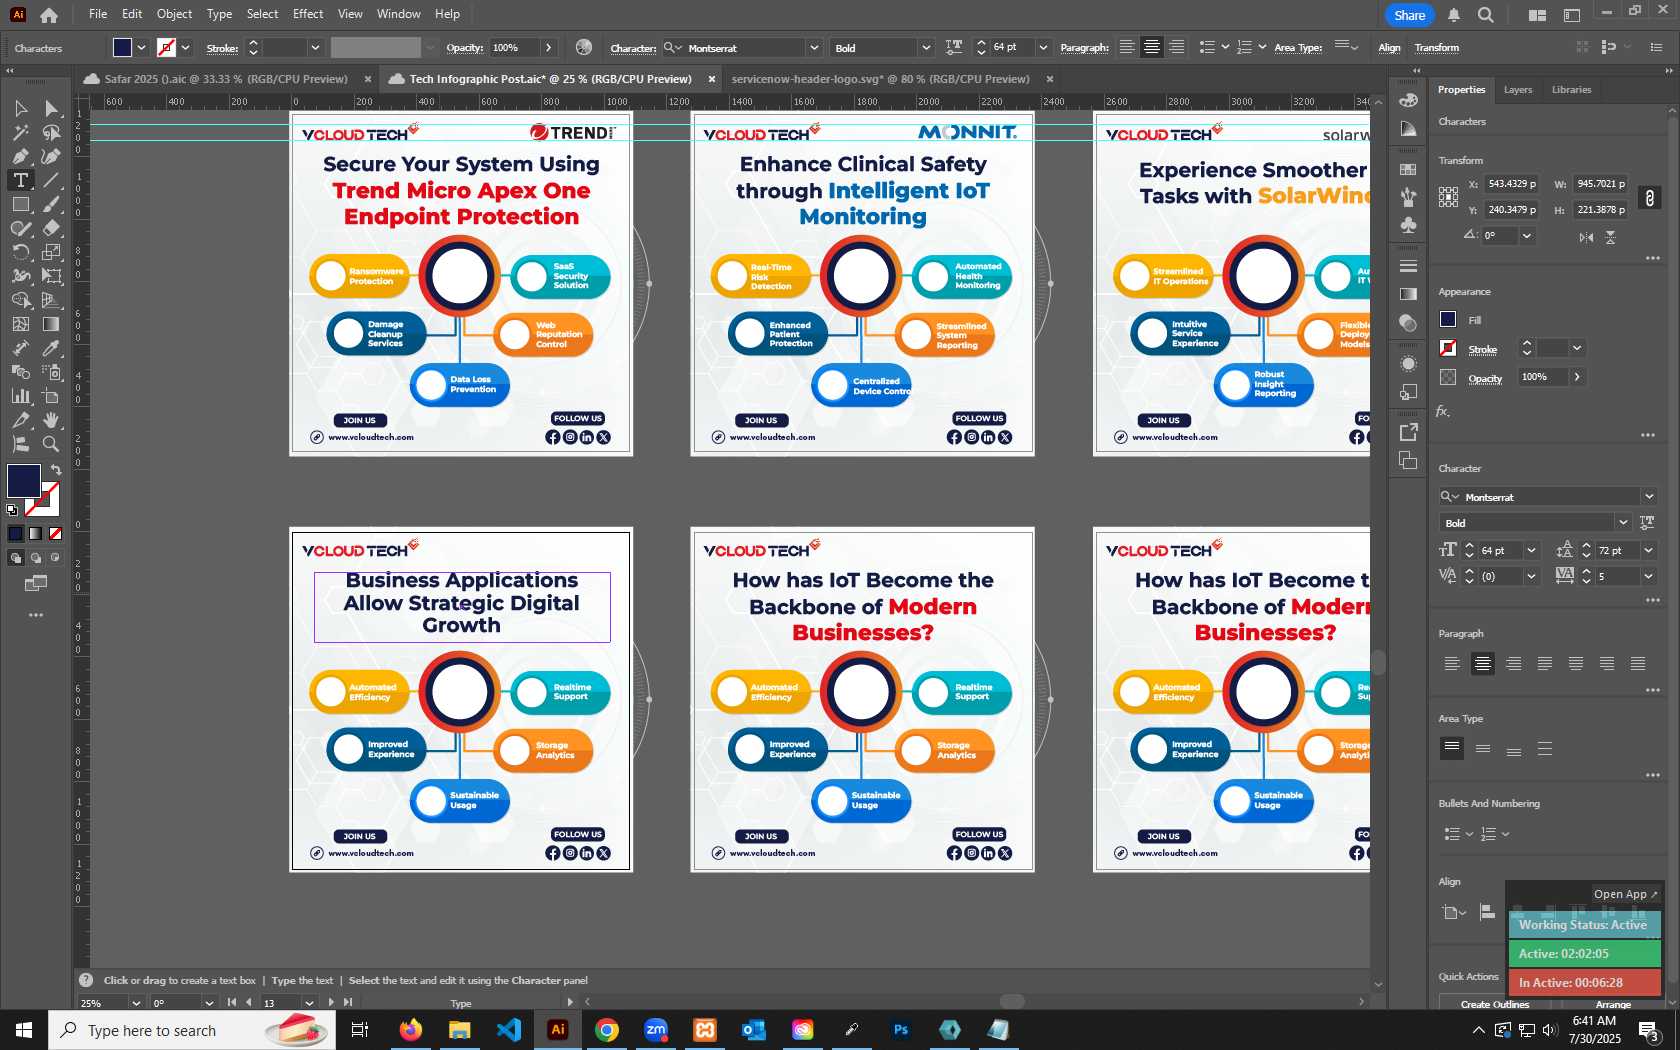Click Flip Horizontal icon in Transform

[1586, 237]
